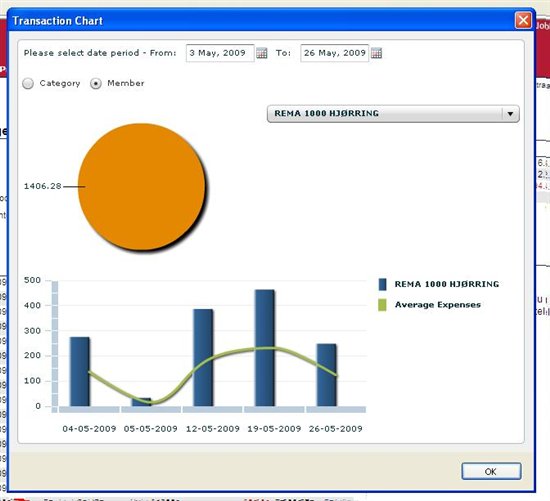Open the To date calendar picker
Screen dimensions: 550x501
coord(376,53)
